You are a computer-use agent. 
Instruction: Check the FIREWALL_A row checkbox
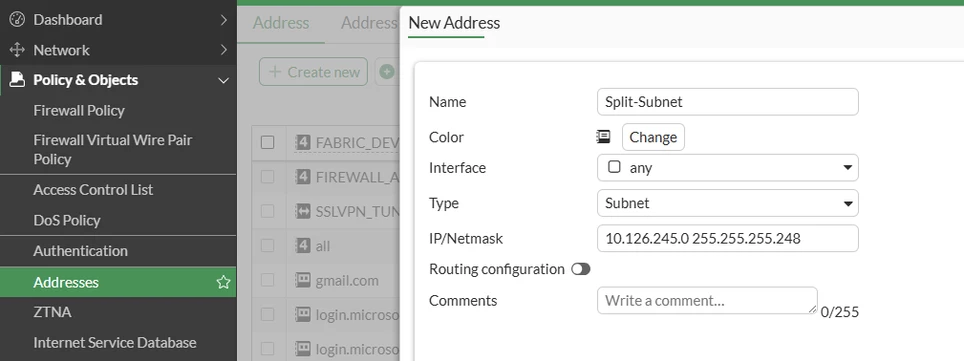[x=267, y=177]
